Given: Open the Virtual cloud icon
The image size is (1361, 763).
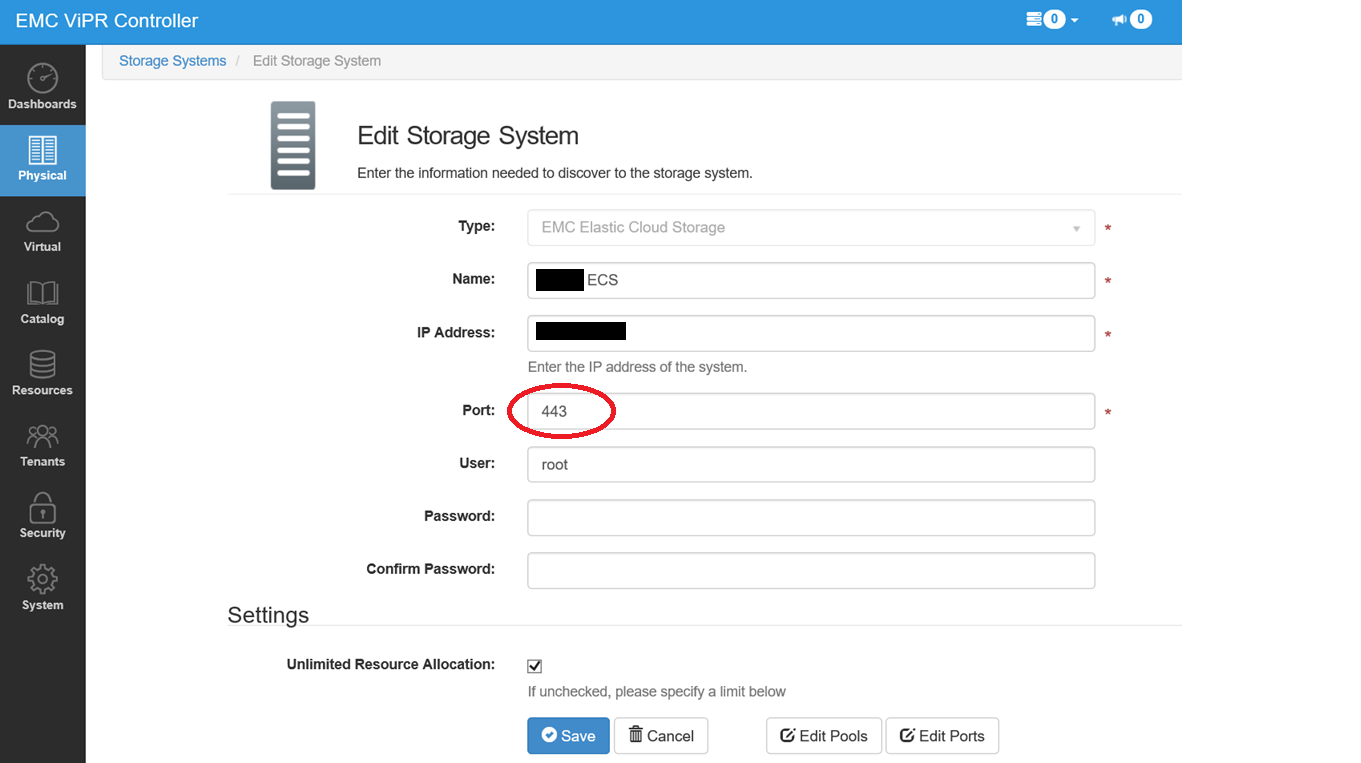Looking at the screenshot, I should coord(42,222).
